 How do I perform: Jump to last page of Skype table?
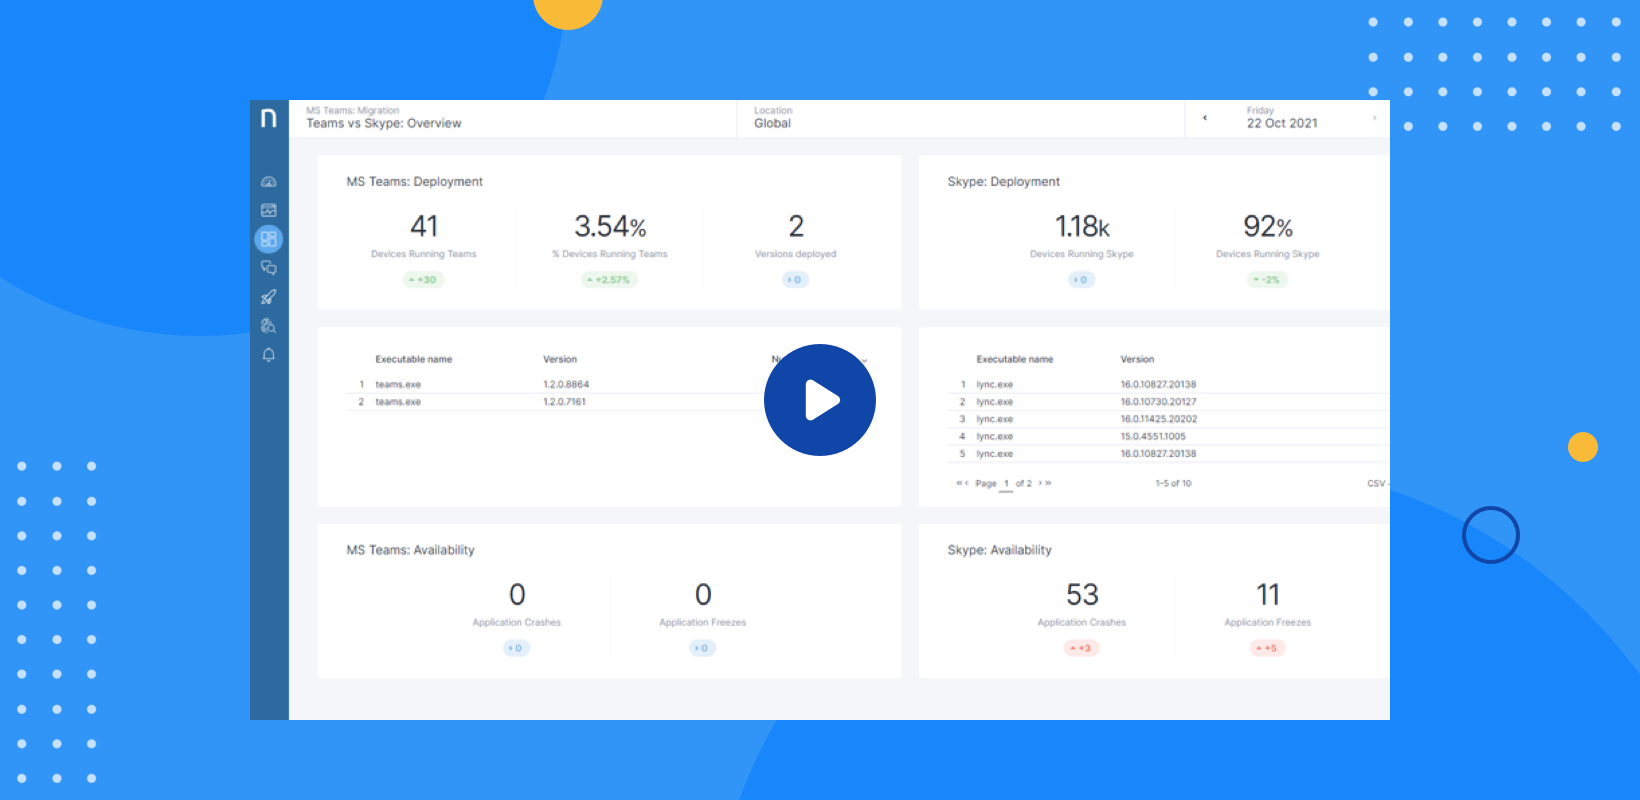[1048, 483]
